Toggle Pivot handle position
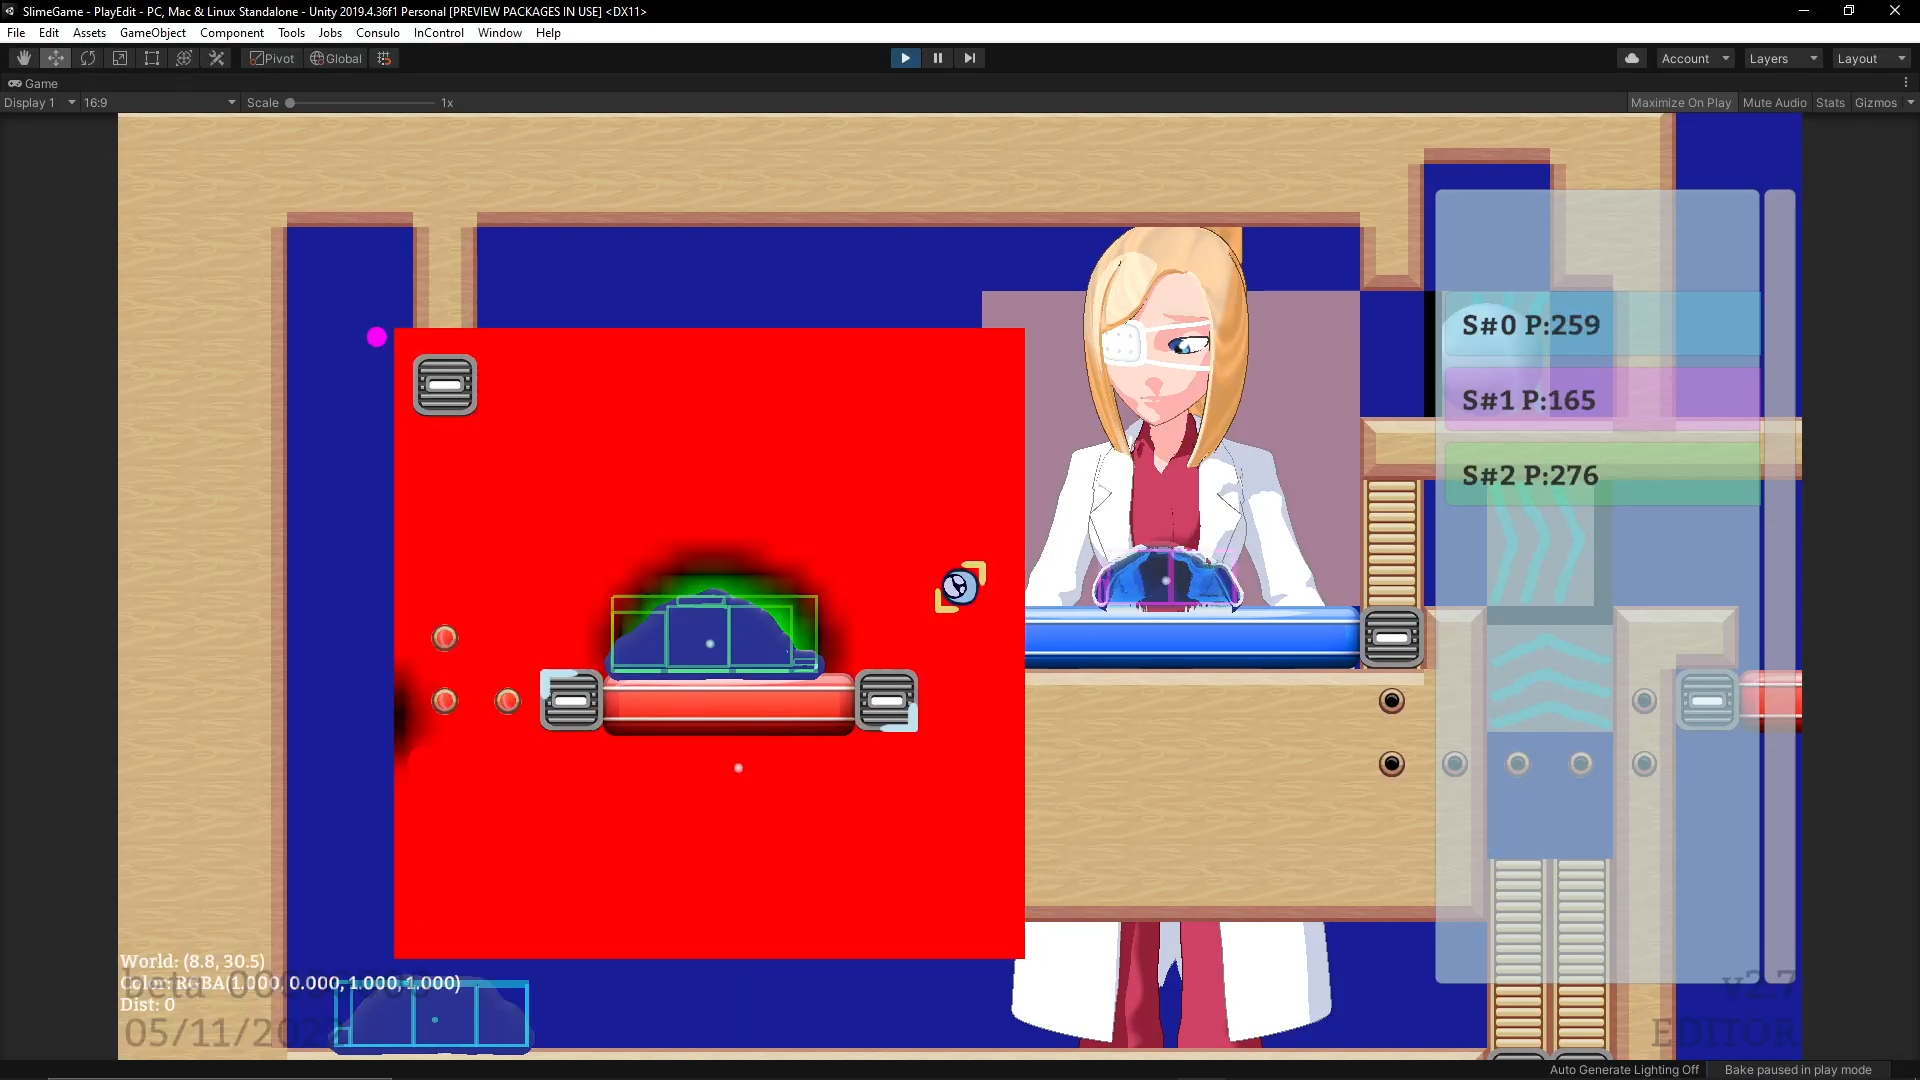The width and height of the screenshot is (1920, 1080). 272,58
